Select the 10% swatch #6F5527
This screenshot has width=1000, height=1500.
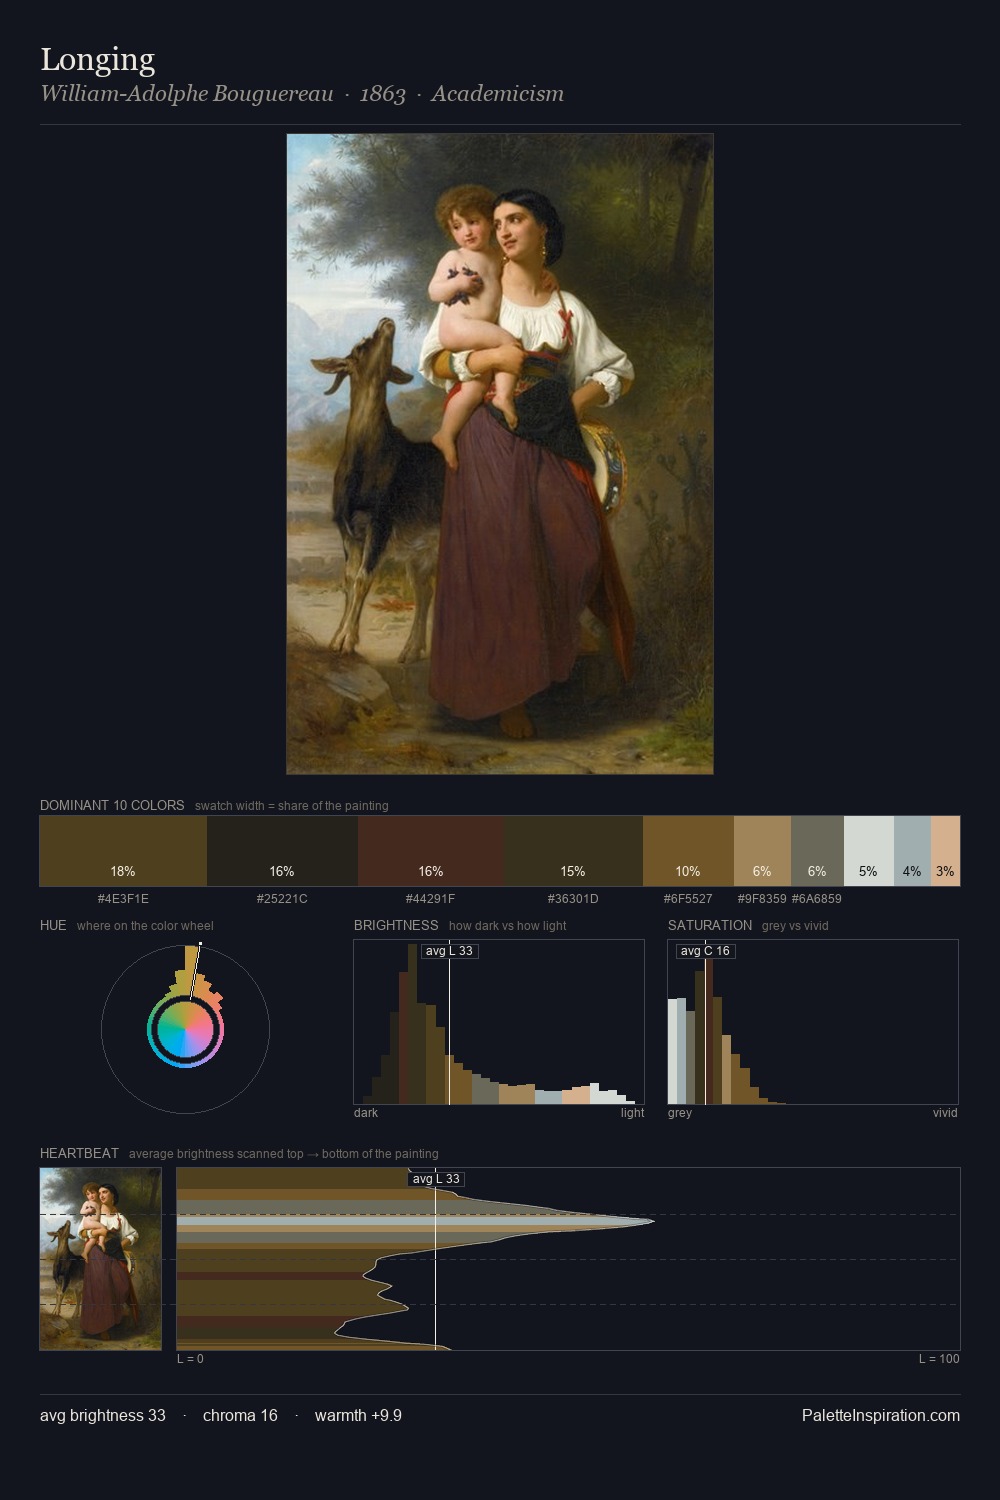click(688, 851)
